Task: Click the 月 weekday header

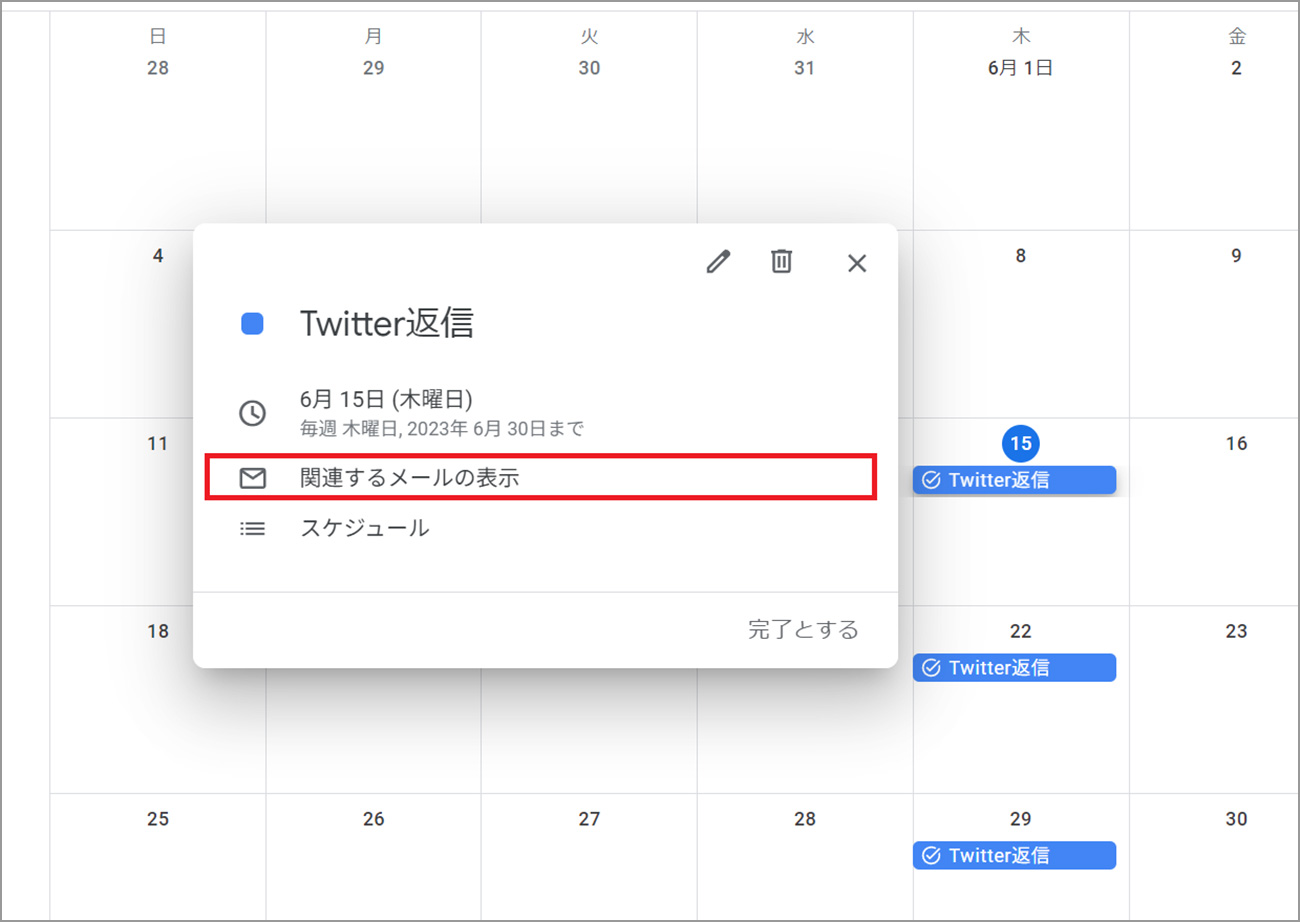Action: click(x=373, y=37)
